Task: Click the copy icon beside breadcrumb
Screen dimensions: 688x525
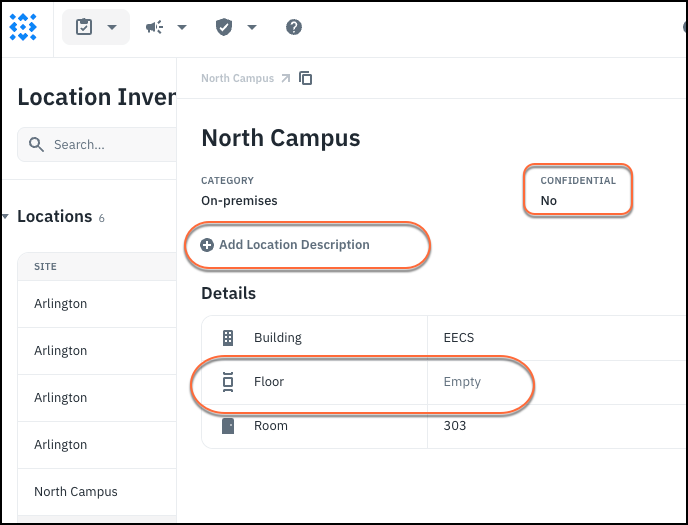Action: 306,78
